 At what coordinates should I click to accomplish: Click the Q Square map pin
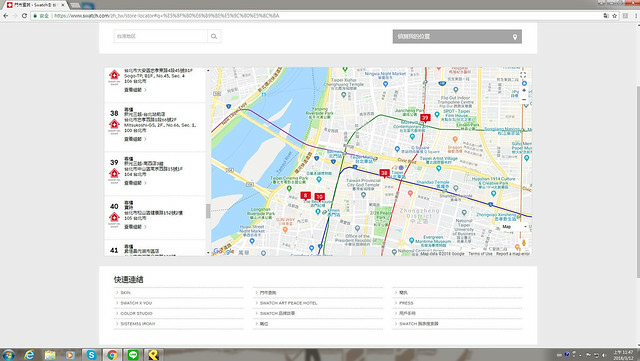(397, 149)
